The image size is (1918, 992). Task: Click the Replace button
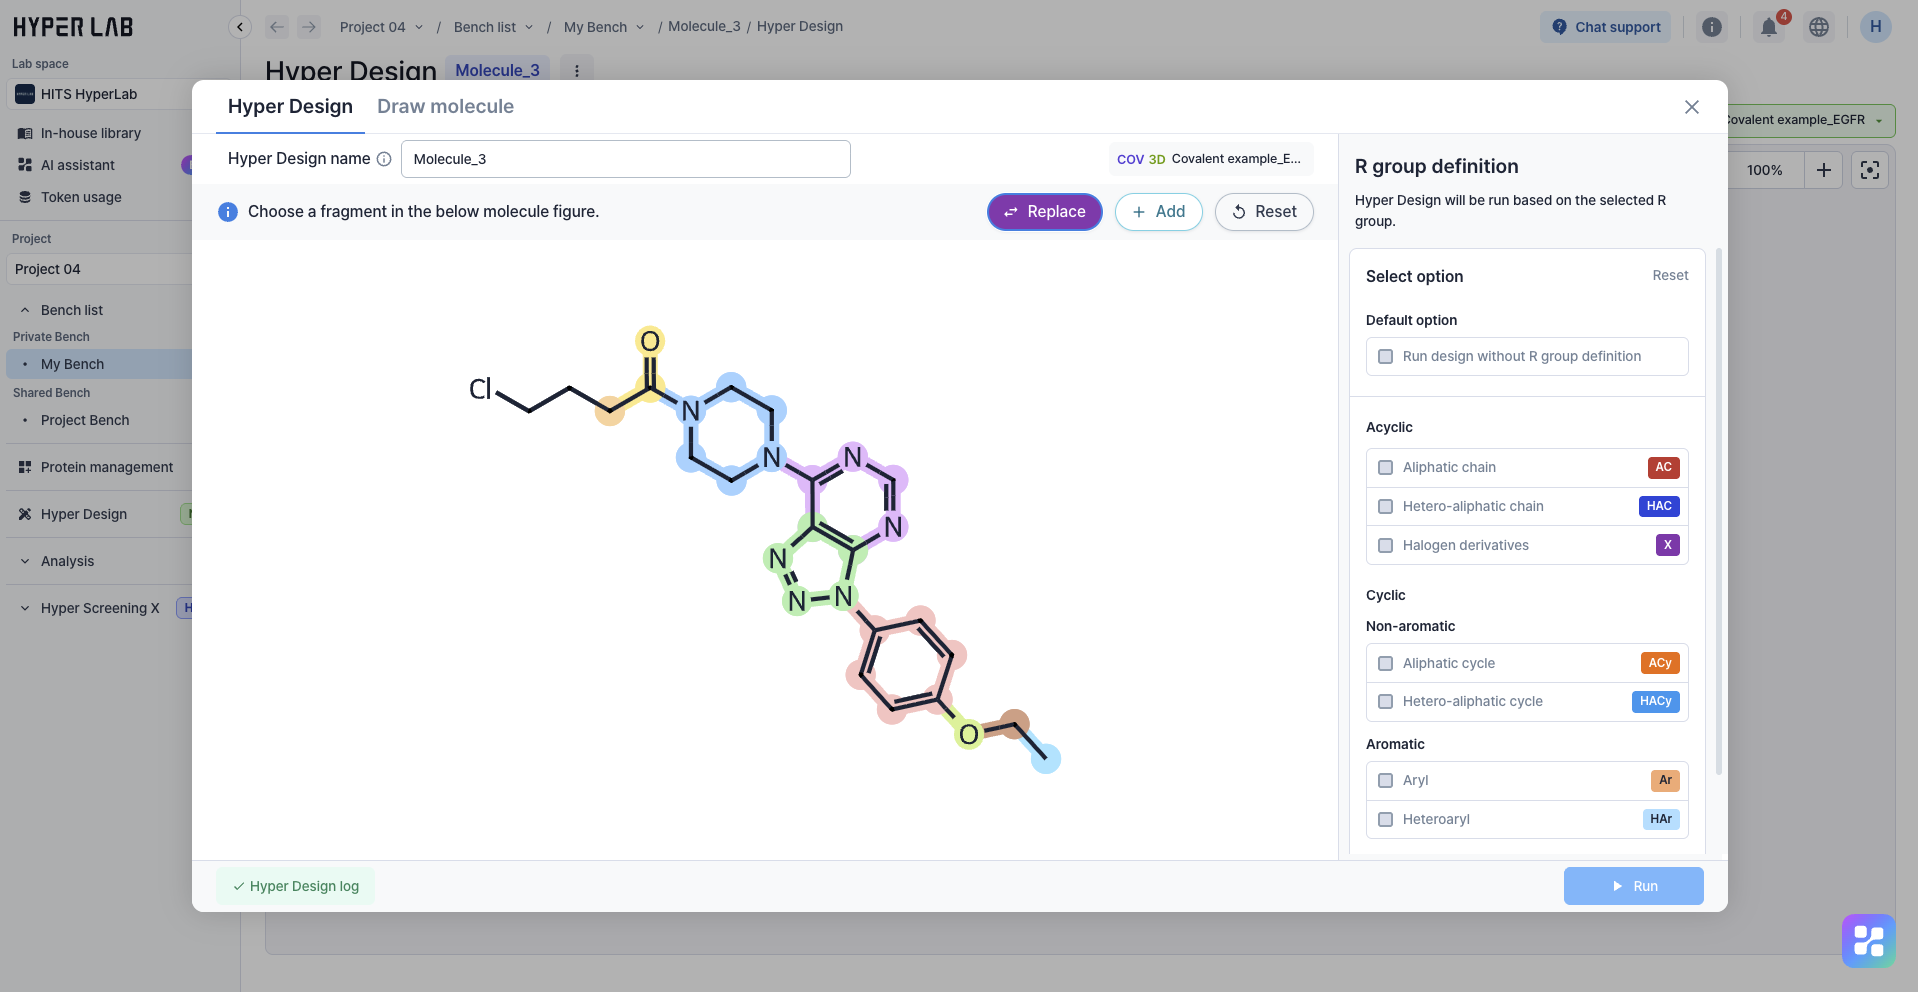(x=1044, y=212)
